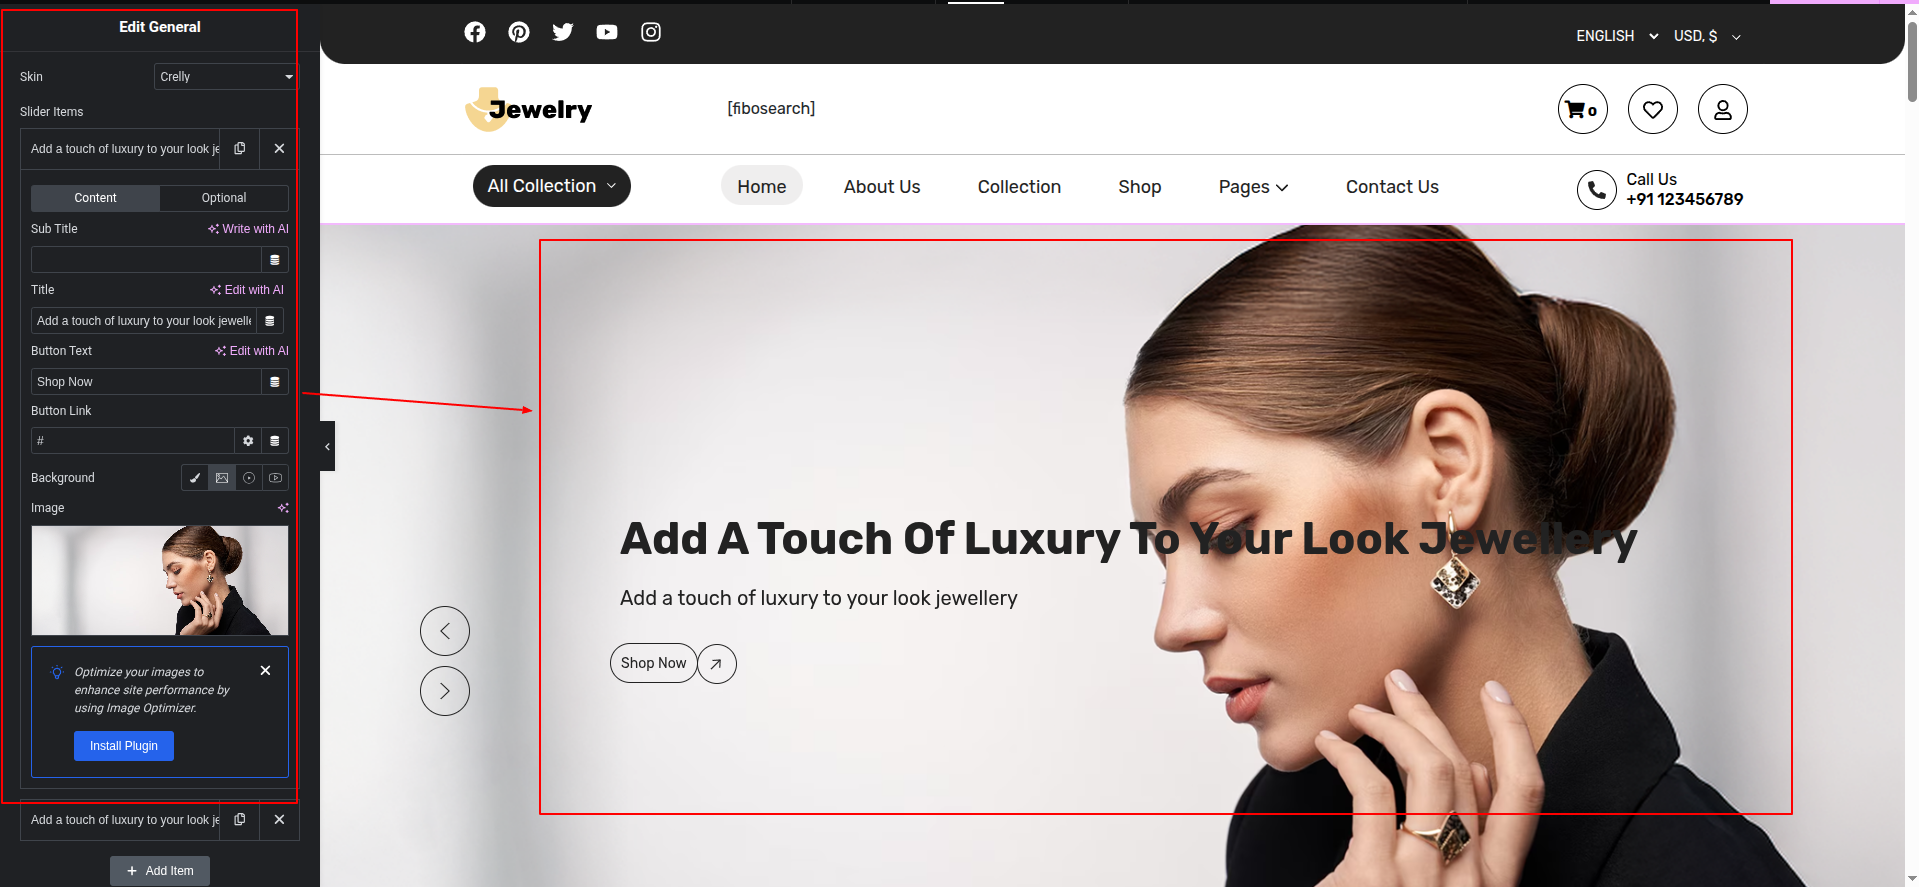Open the Pinterest social link

(519, 32)
